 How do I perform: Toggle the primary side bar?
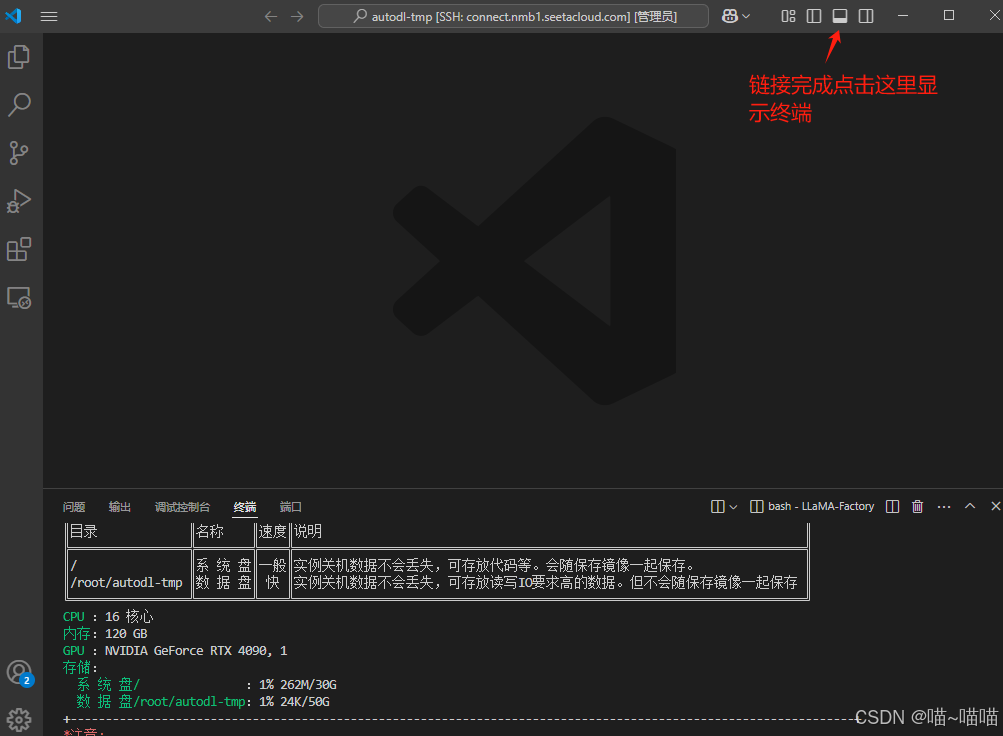(x=814, y=16)
